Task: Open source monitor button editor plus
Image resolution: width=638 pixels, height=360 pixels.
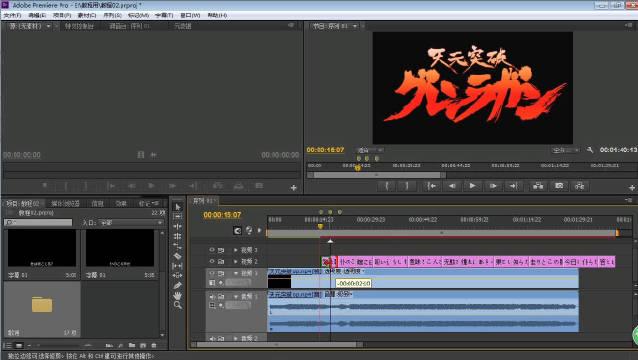Action: (x=294, y=188)
